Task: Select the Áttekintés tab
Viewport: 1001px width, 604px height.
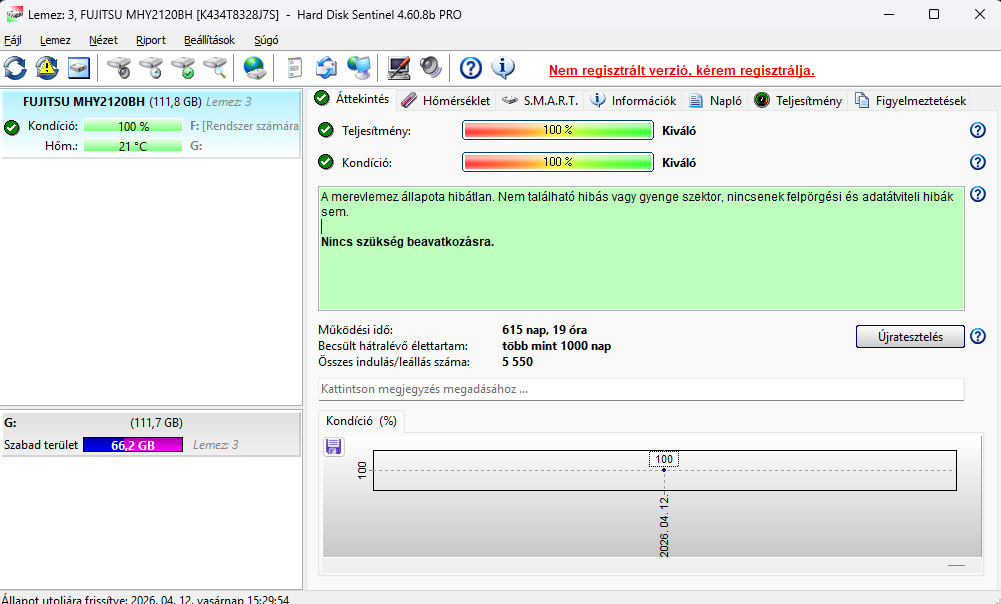Action: click(352, 99)
